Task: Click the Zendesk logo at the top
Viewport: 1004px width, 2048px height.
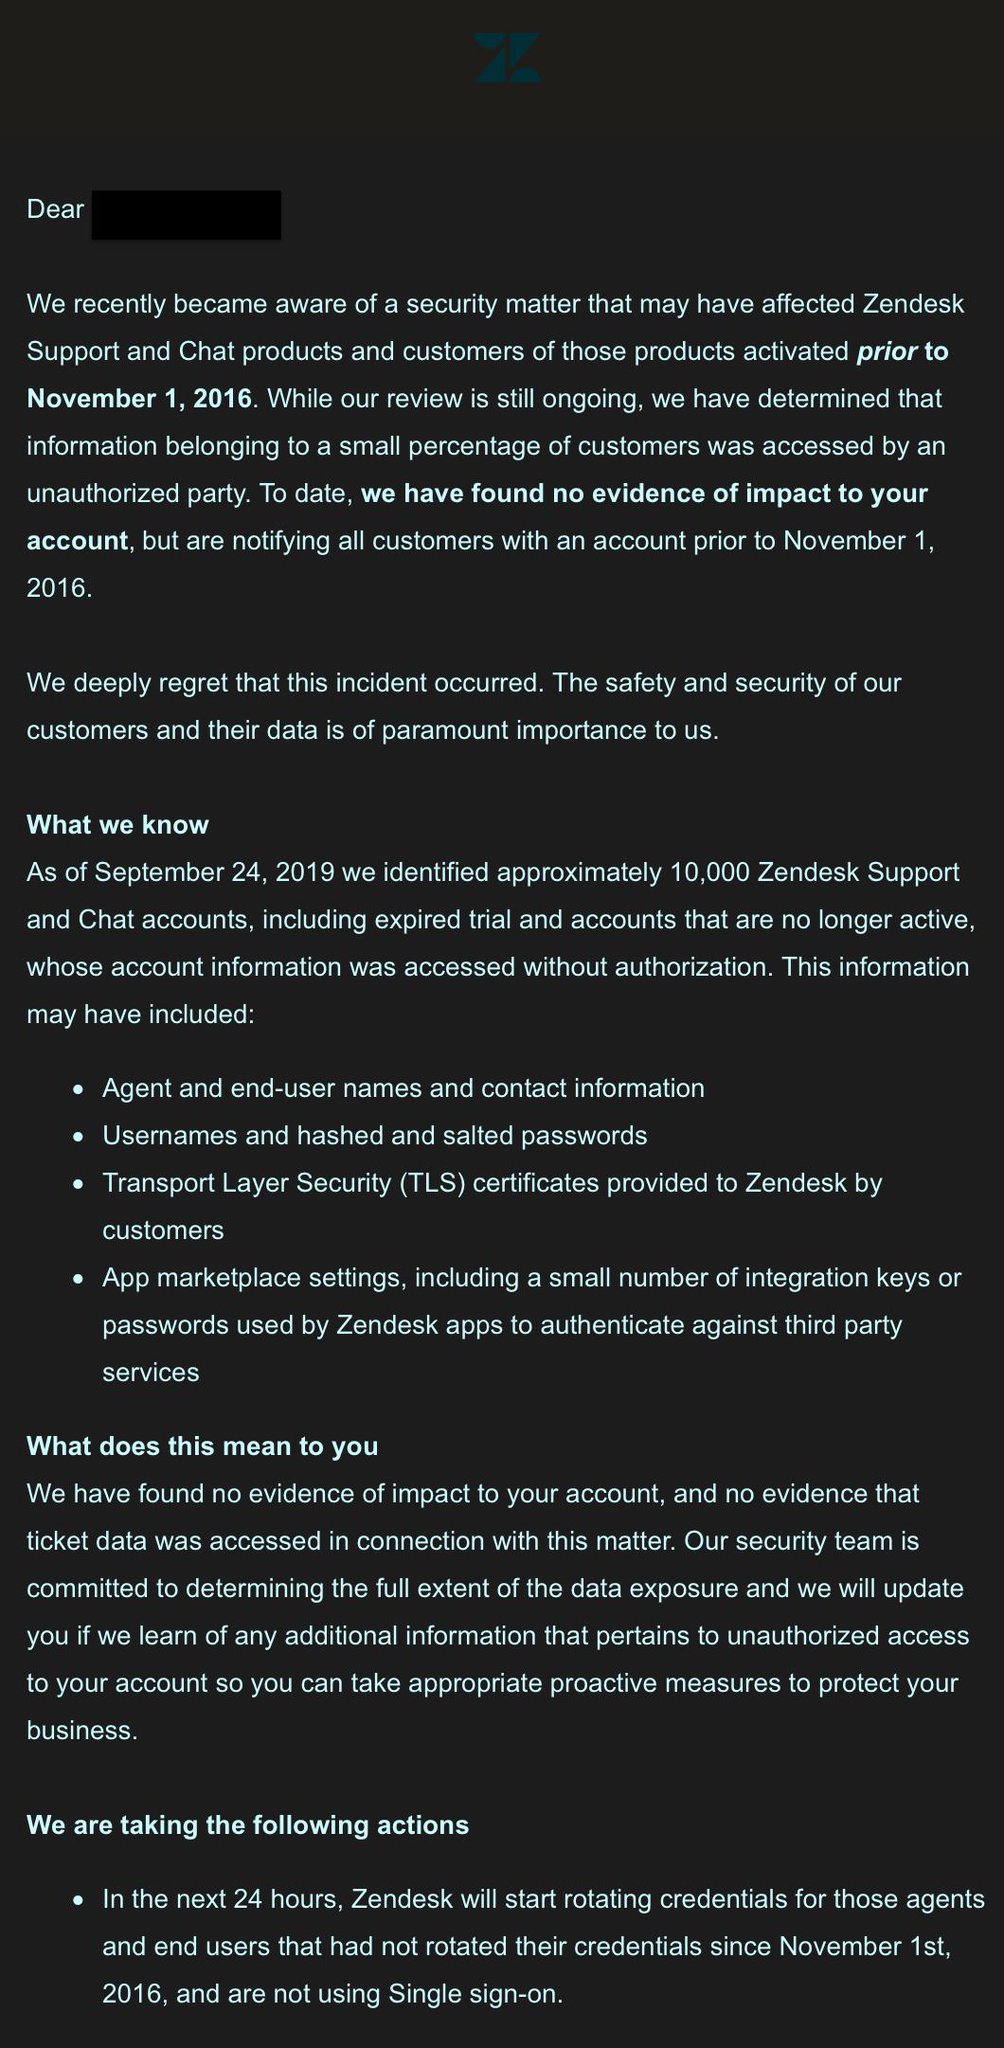Action: pyautogui.click(x=508, y=57)
